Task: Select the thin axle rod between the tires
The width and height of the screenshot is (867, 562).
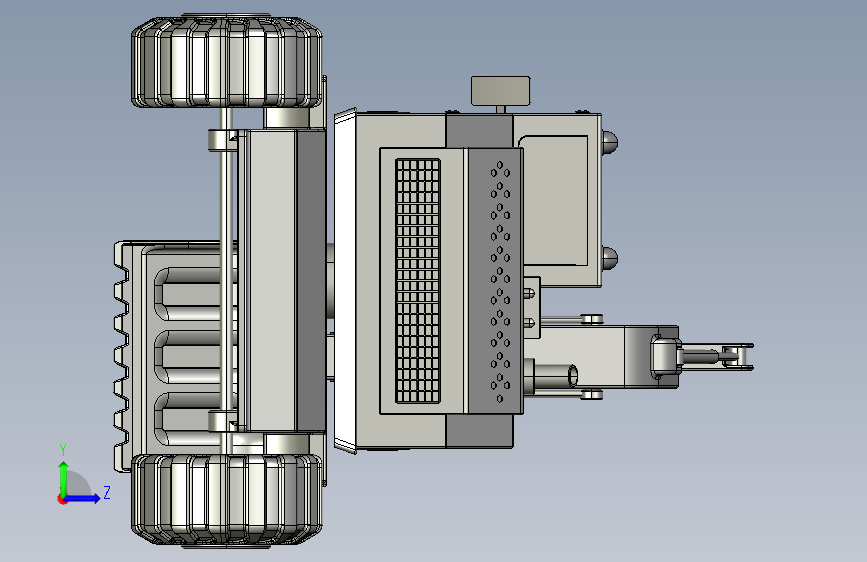Action: 227,280
